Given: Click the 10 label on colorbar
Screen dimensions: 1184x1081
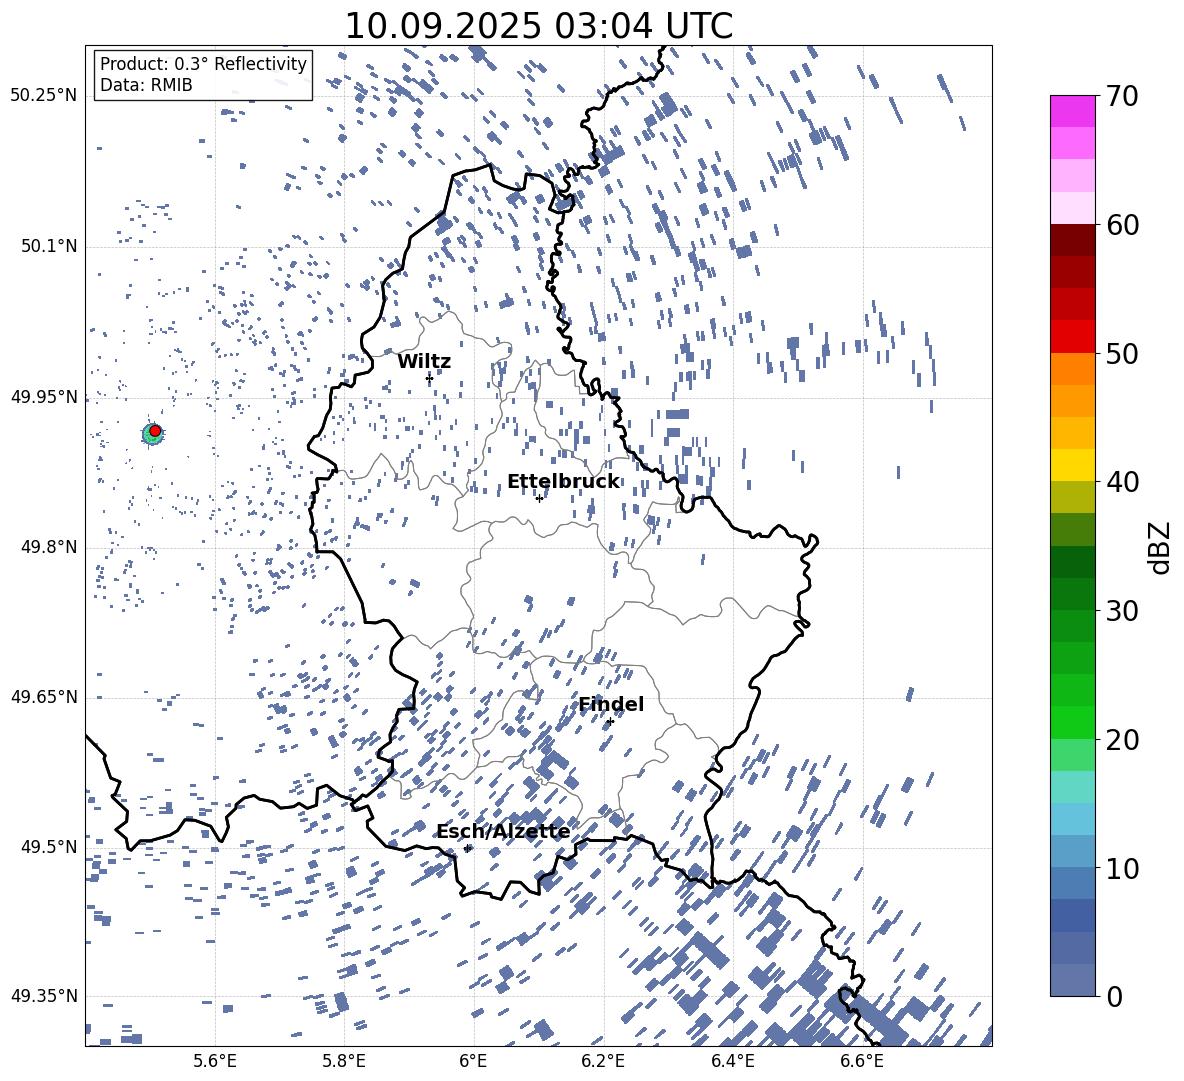Looking at the screenshot, I should pyautogui.click(x=1123, y=868).
